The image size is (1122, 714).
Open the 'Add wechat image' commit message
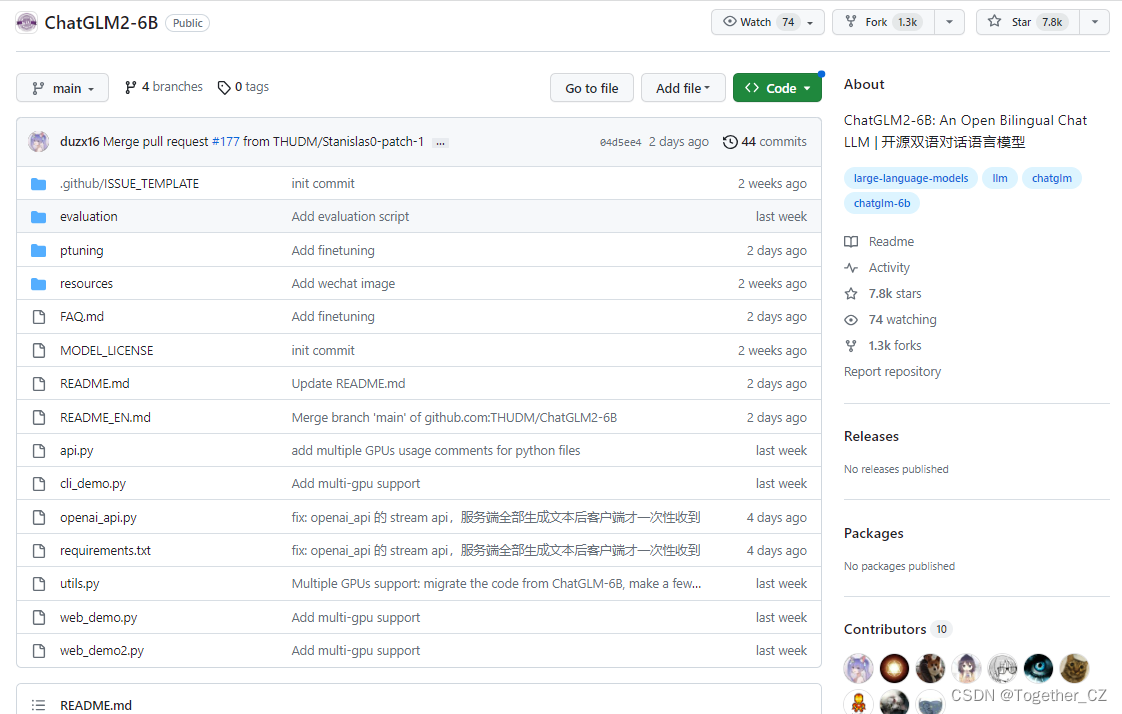tap(343, 284)
